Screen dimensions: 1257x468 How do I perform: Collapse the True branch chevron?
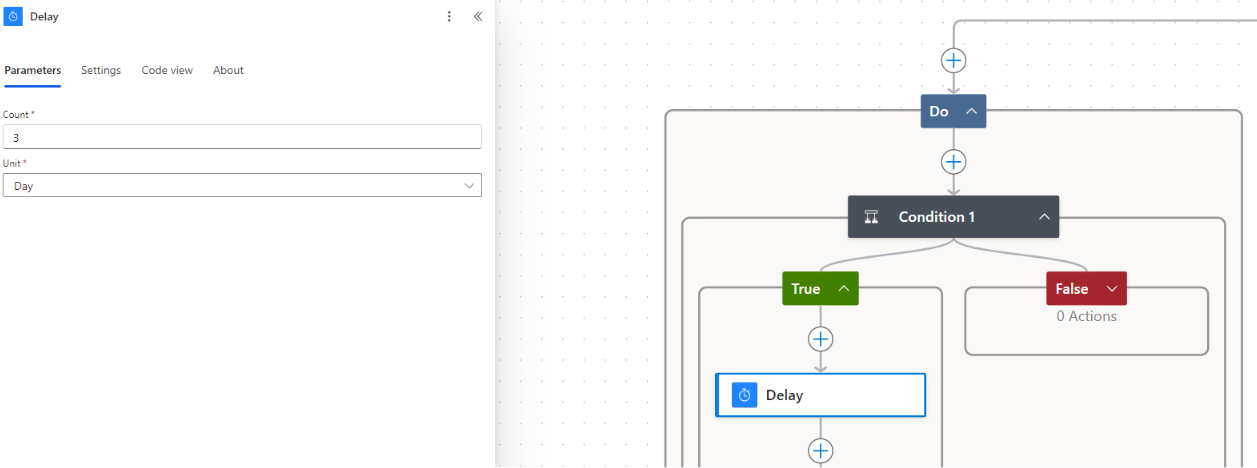click(x=843, y=289)
